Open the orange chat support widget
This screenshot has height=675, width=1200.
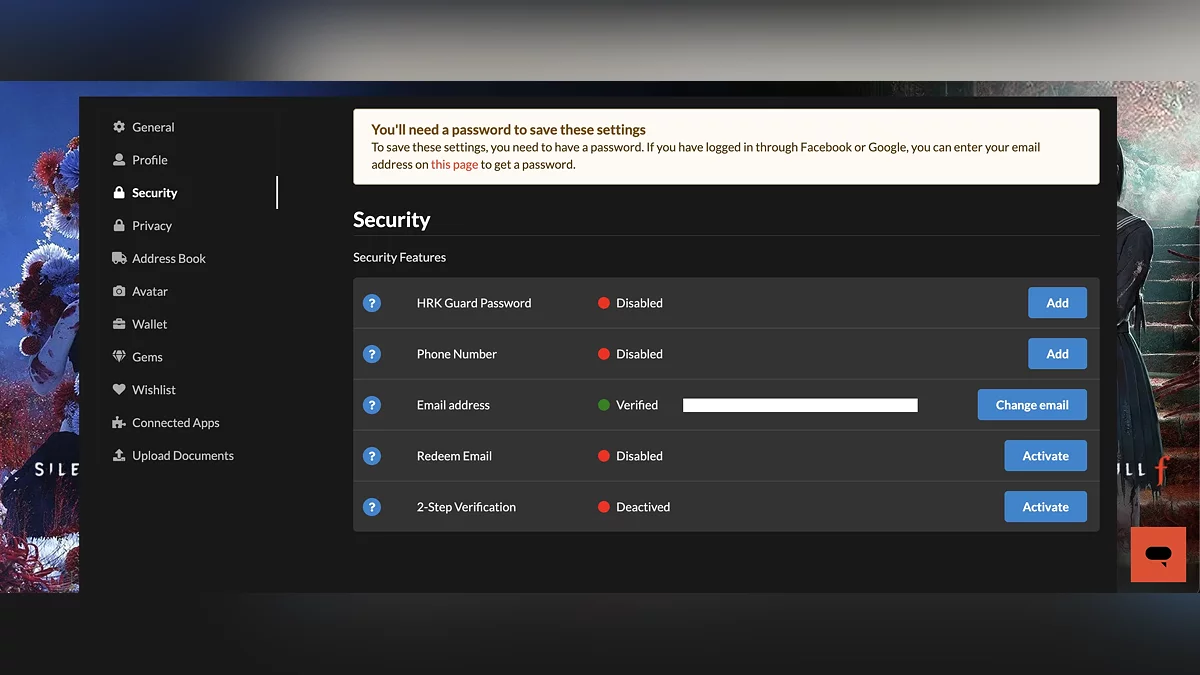(x=1158, y=554)
